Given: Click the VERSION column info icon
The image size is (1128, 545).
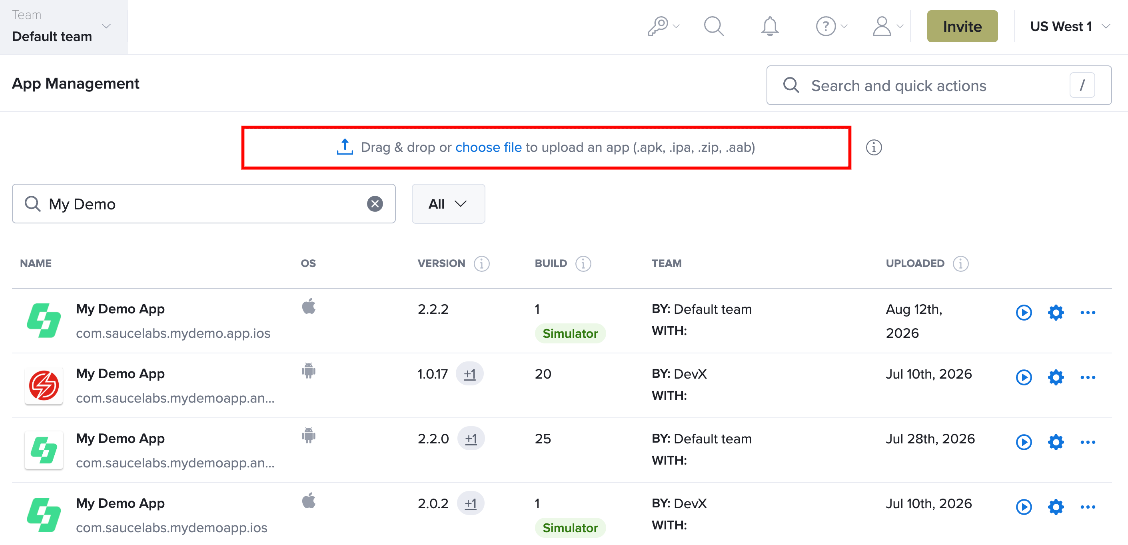Looking at the screenshot, I should pos(482,264).
